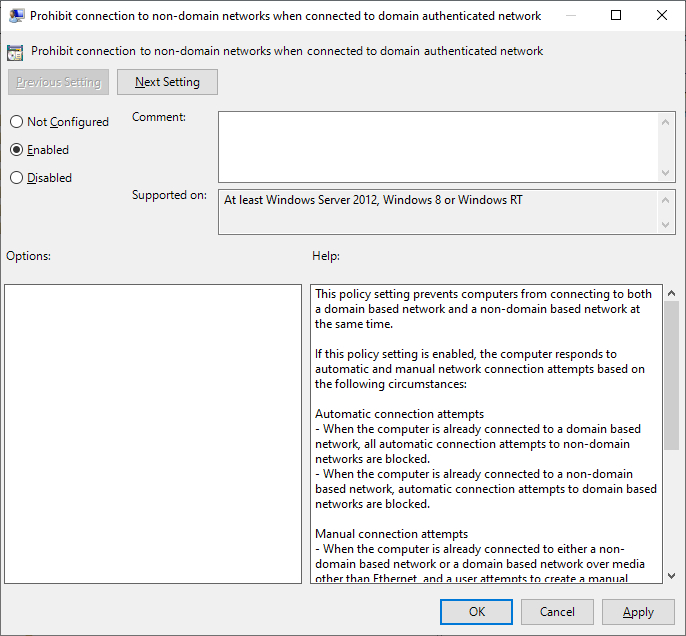Confirm with the OK button

point(476,612)
